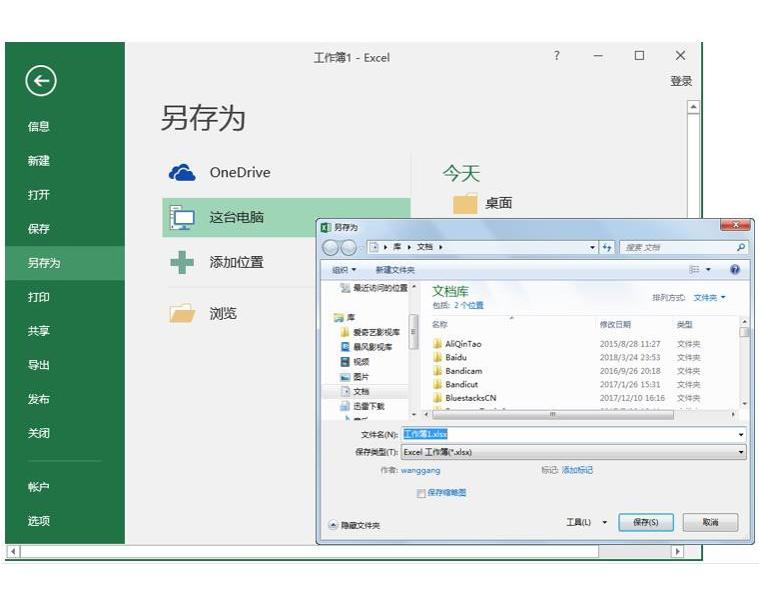Go back with dialog navigation back button
The width and height of the screenshot is (759, 613).
point(331,247)
